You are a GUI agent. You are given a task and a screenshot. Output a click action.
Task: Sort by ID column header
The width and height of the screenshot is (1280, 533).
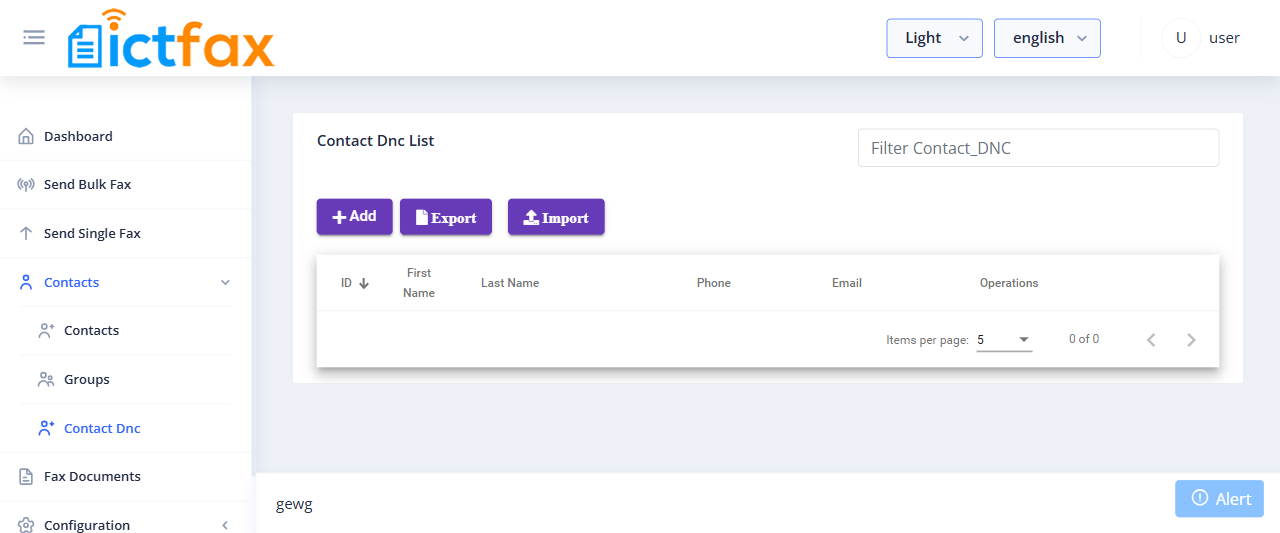[x=347, y=283]
